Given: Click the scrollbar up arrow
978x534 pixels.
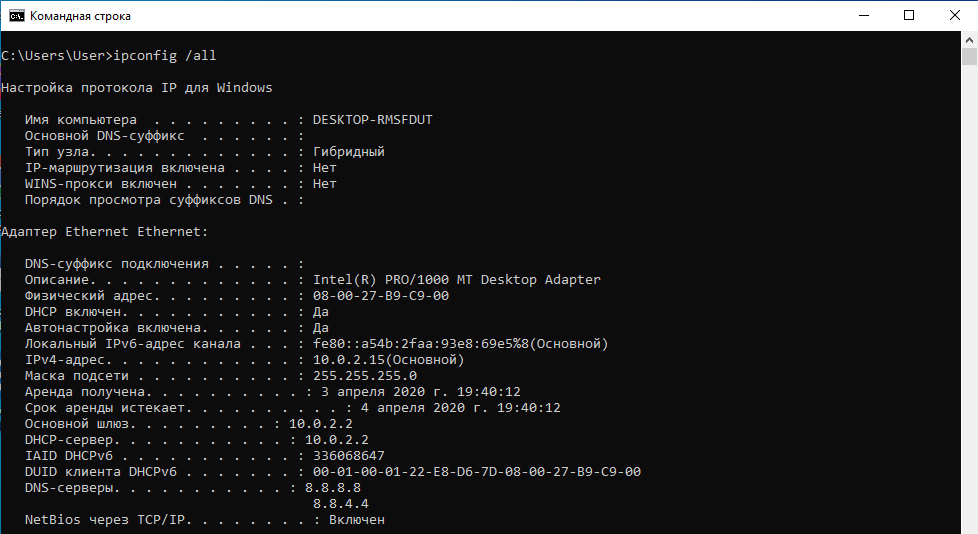Looking at the screenshot, I should 969,40.
